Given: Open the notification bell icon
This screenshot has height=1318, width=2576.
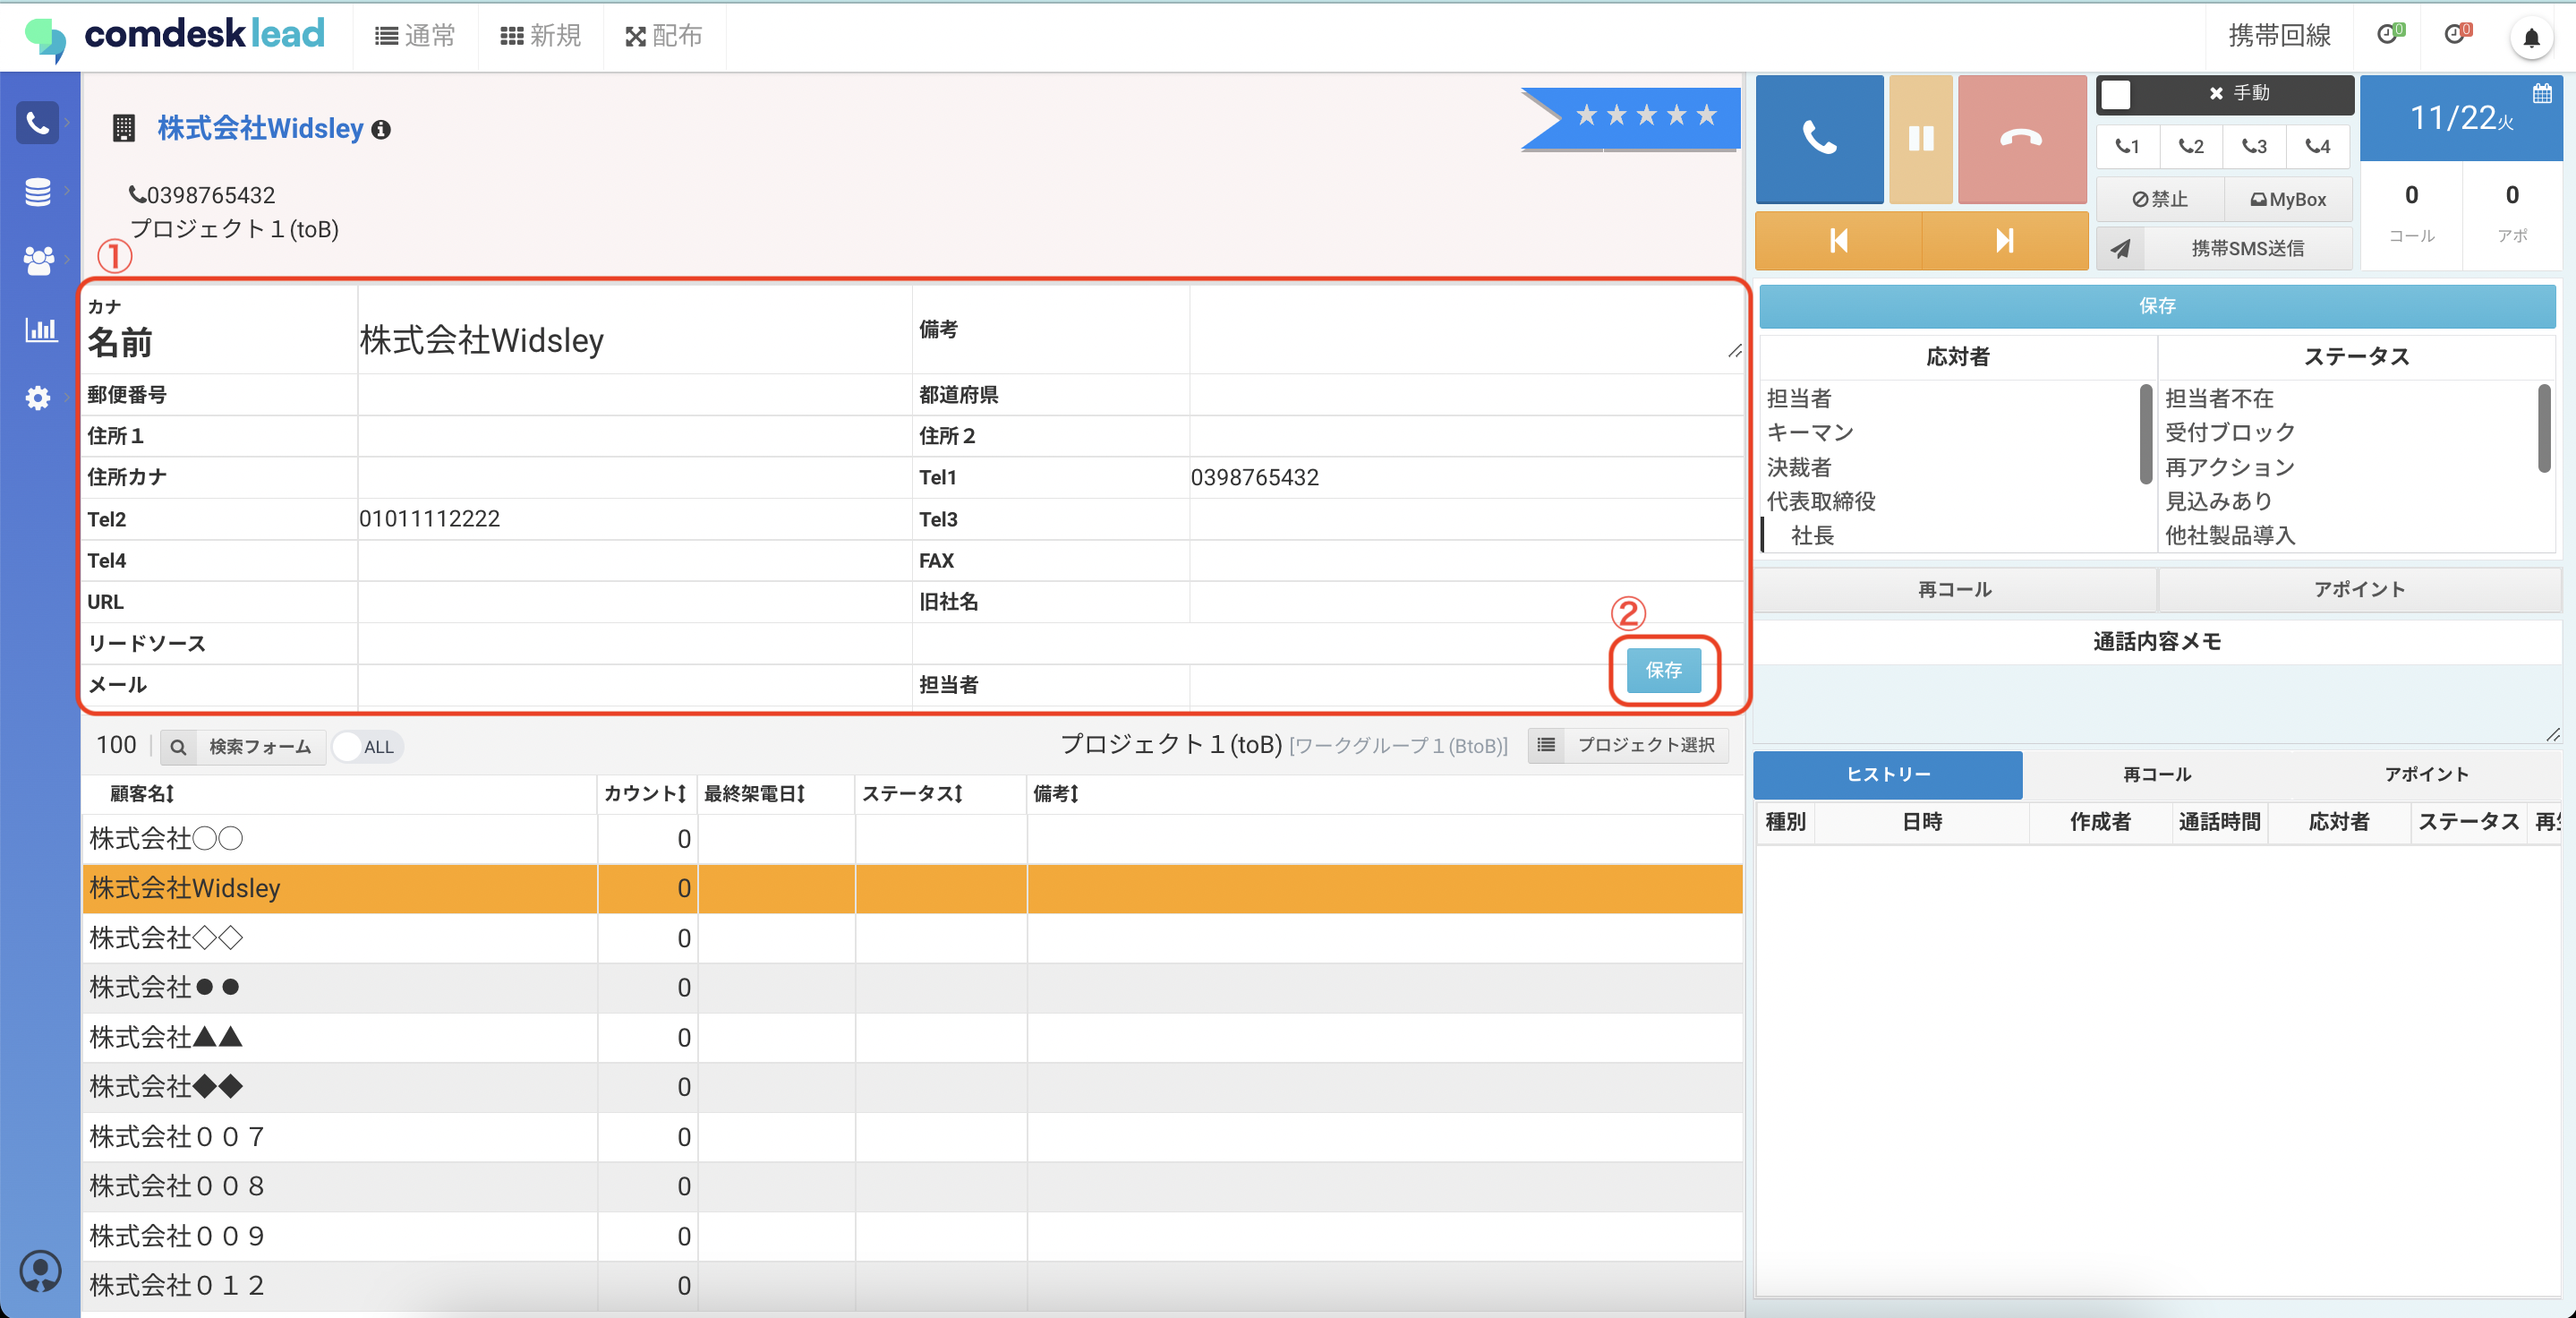Looking at the screenshot, I should [x=2531, y=38].
